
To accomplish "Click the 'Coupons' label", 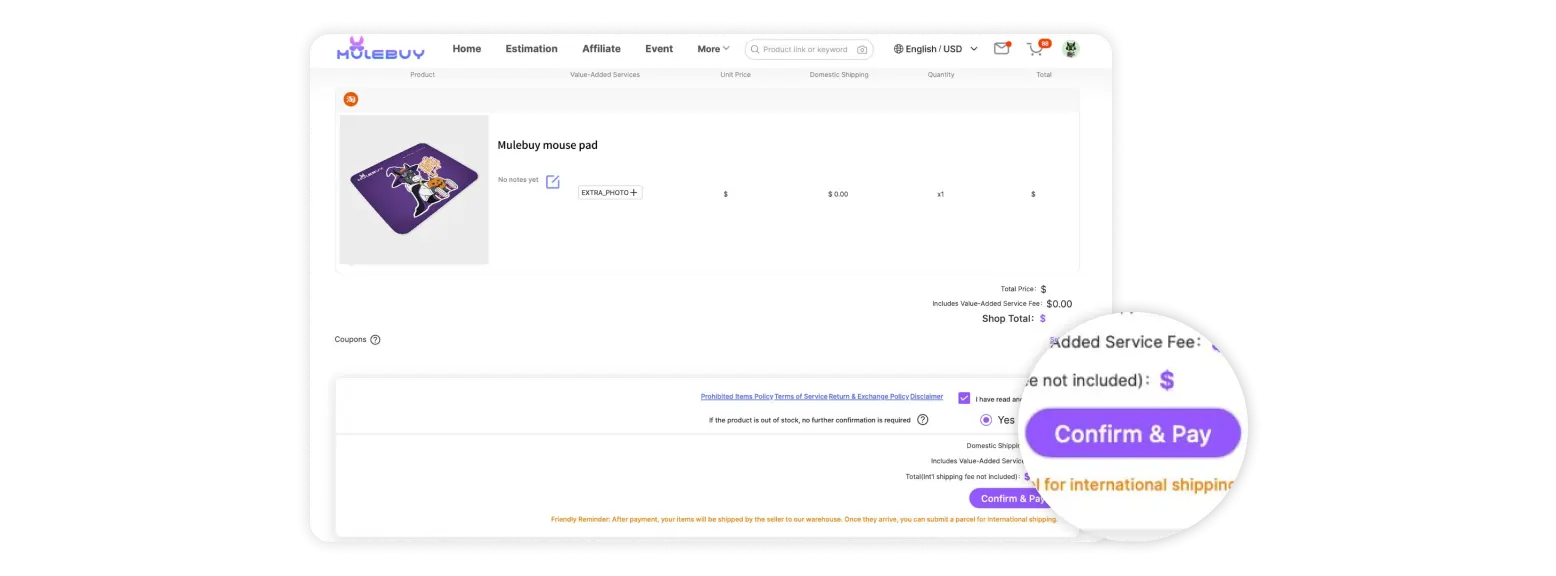I will pyautogui.click(x=351, y=340).
